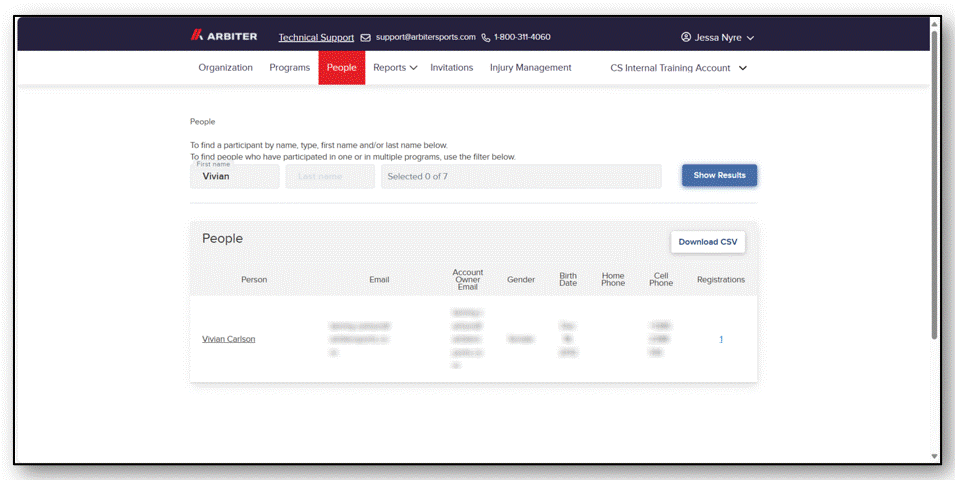Select the People tab
Screen dimensions: 955x480
pos(342,68)
